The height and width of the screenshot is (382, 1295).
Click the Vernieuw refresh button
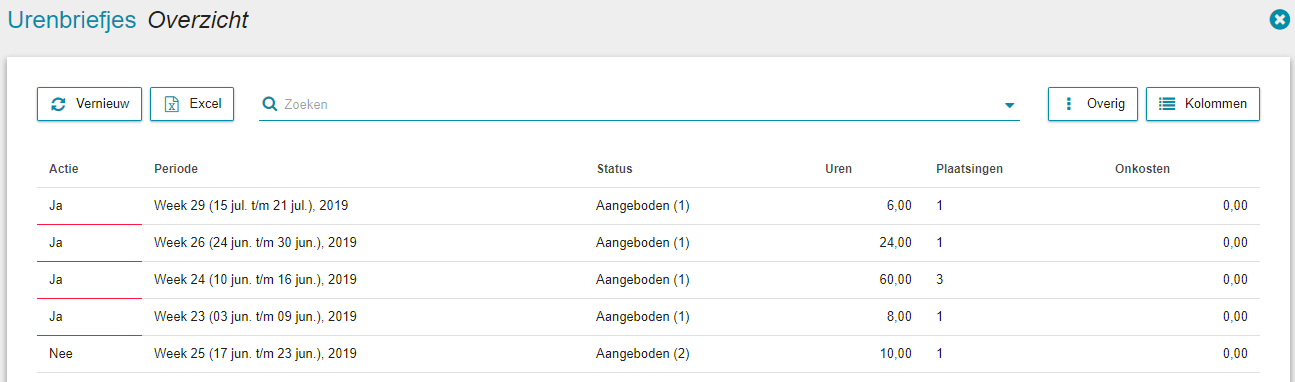click(x=89, y=104)
